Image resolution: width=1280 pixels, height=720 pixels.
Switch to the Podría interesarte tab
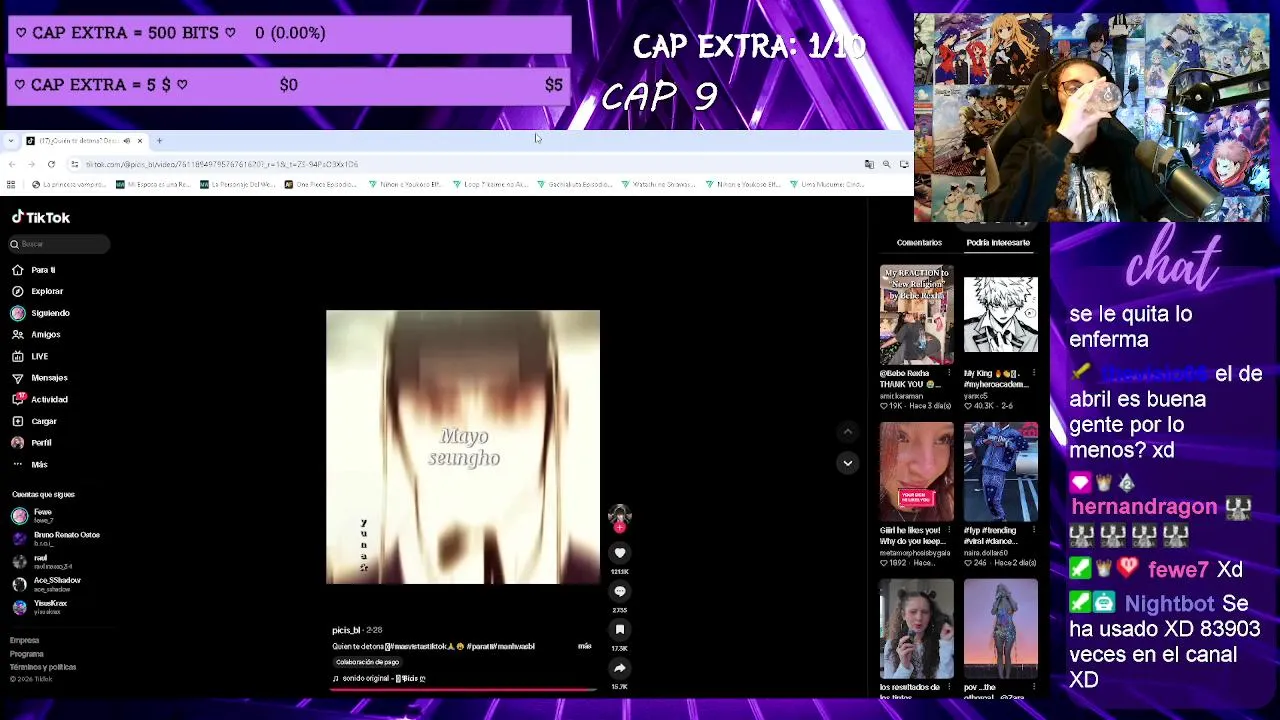998,242
